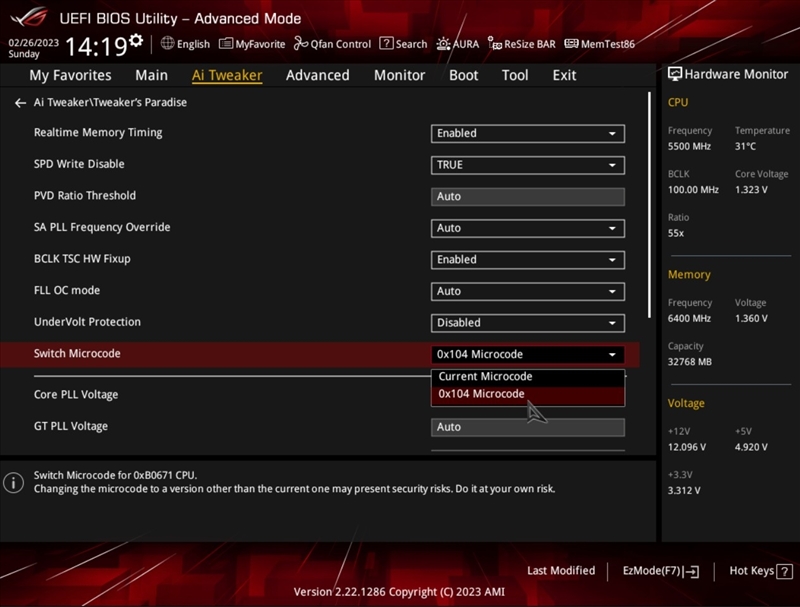800x607 pixels.
Task: Click UnderVolt Protection label
Action: tap(87, 322)
